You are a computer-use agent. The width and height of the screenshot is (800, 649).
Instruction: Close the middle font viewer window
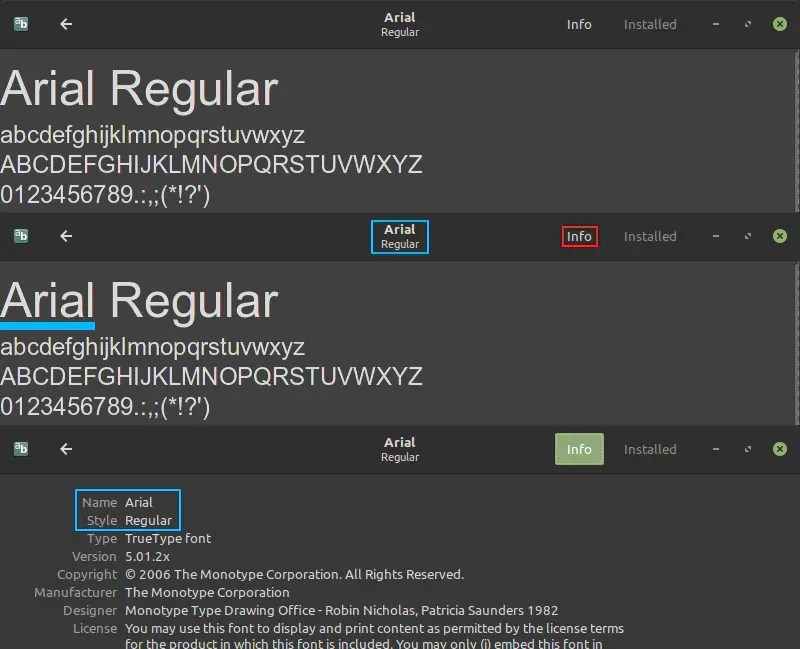780,236
